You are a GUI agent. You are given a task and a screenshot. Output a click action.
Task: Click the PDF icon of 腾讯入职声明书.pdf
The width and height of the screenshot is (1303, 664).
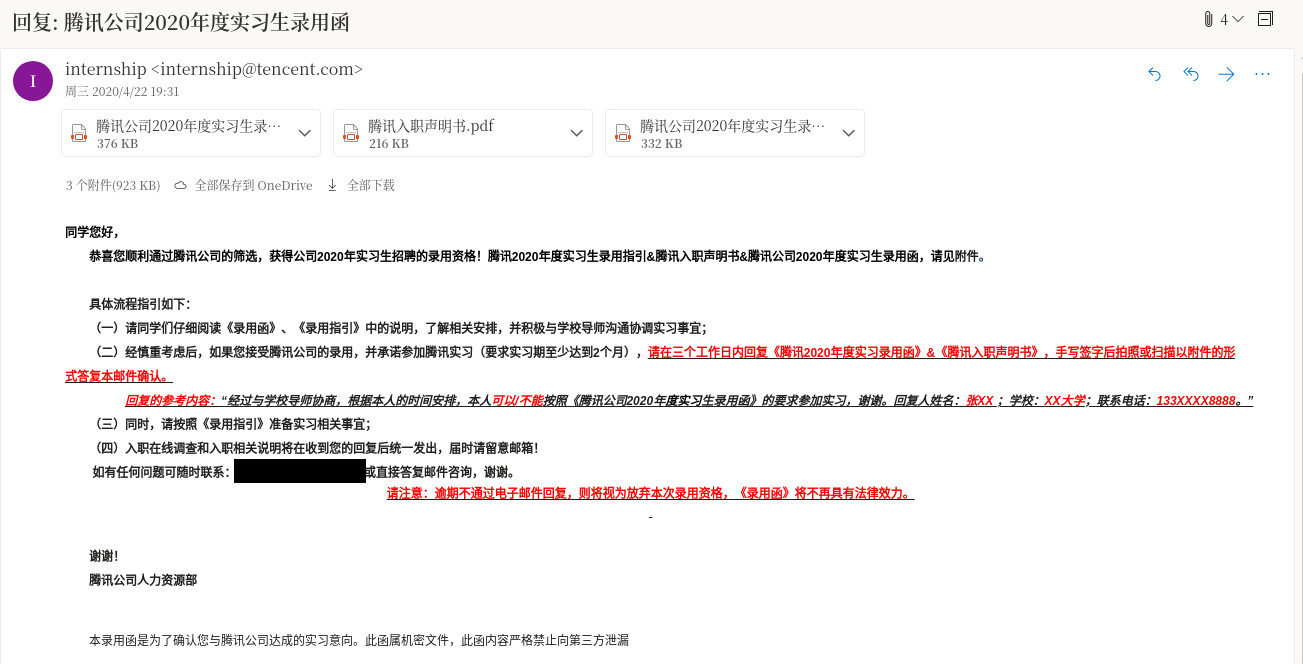[351, 133]
